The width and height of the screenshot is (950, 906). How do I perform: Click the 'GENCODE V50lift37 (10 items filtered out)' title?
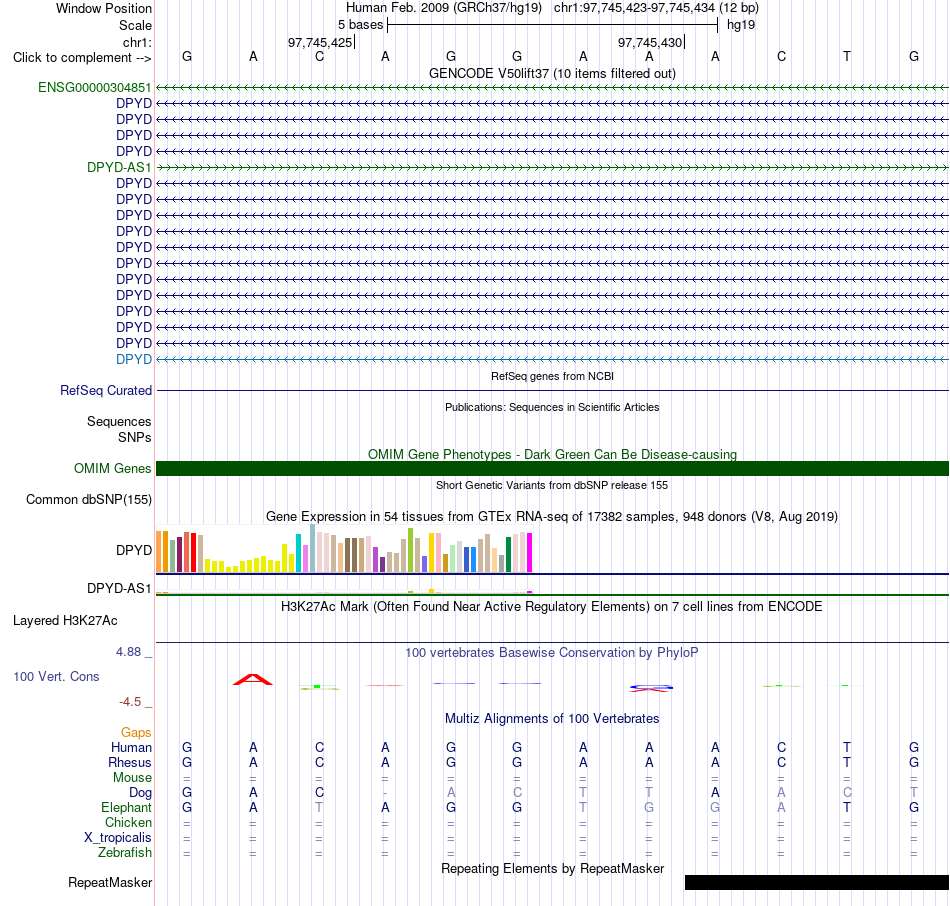pos(552,73)
